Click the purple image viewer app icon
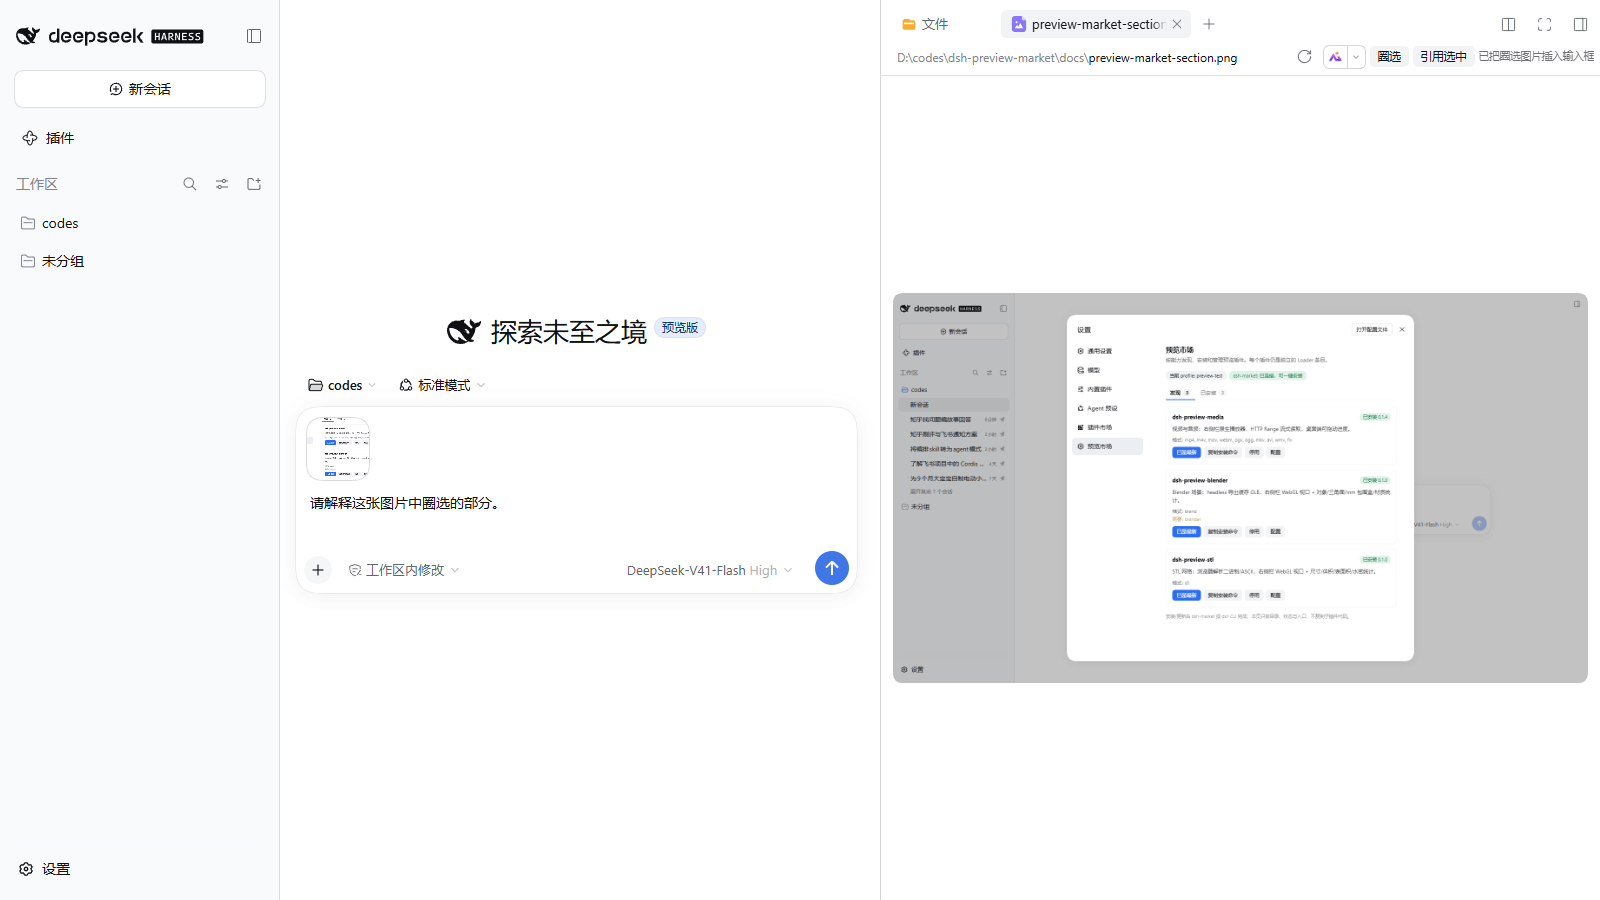 click(1335, 57)
